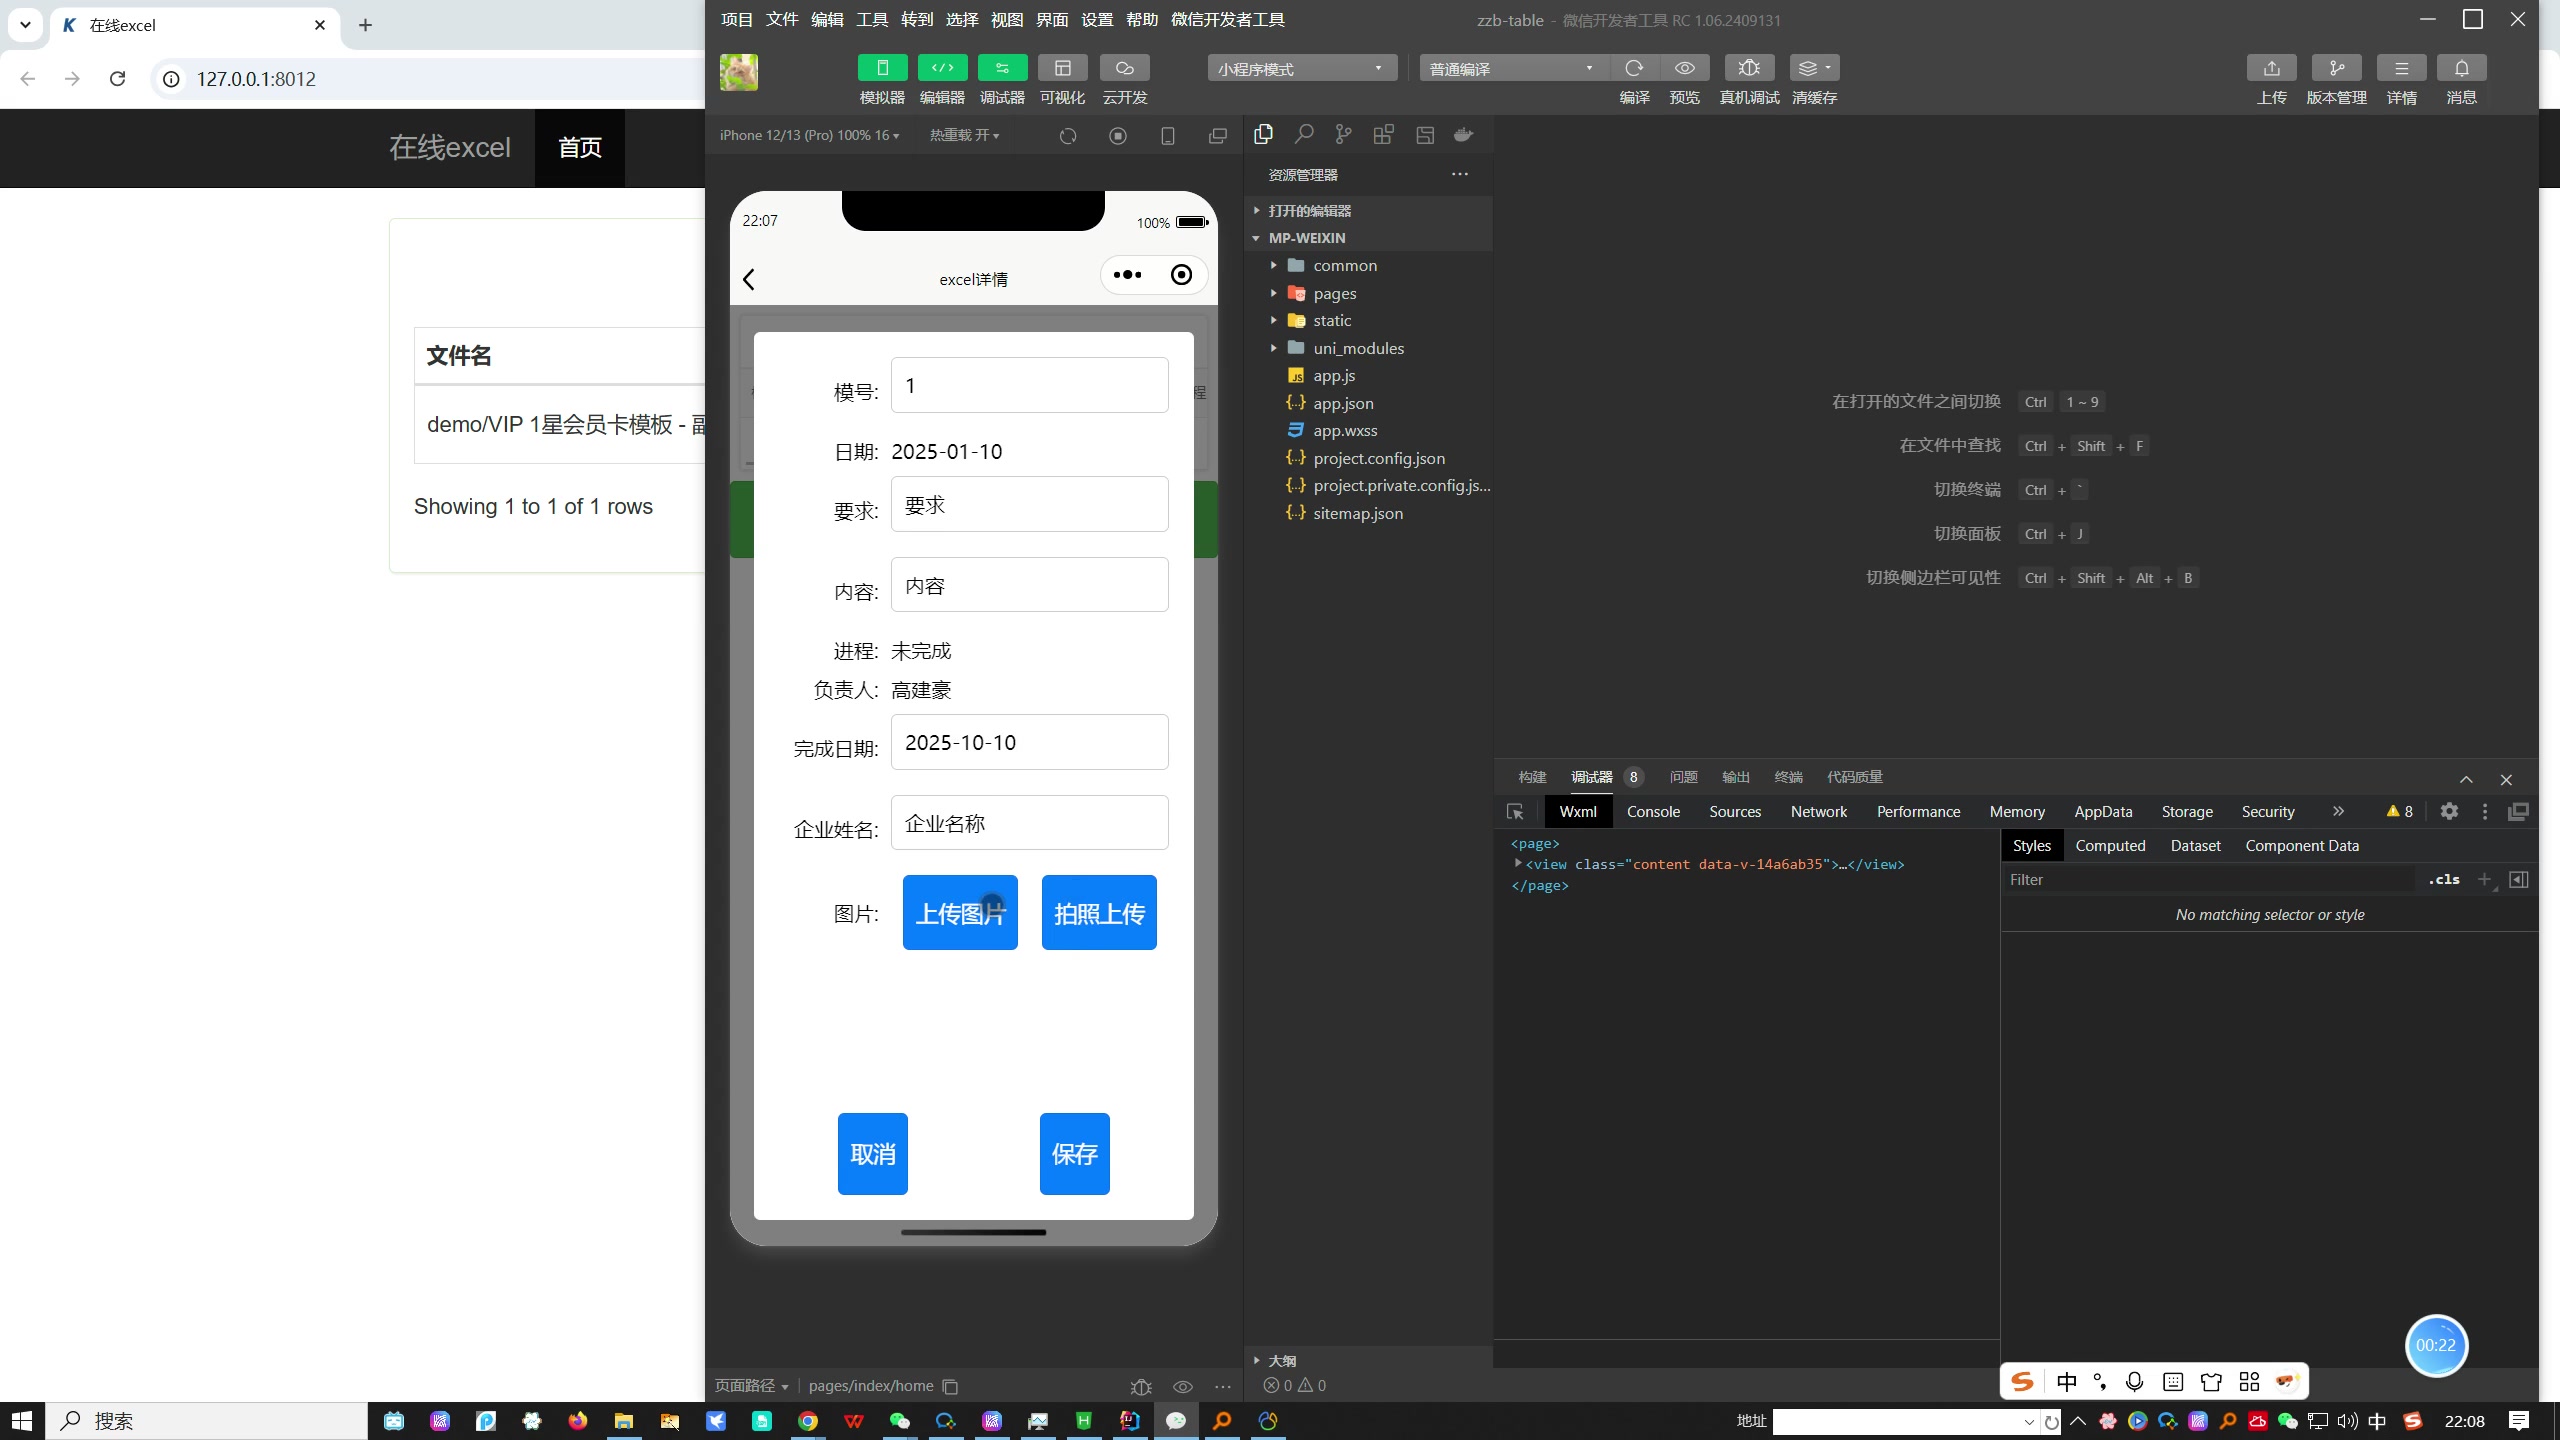Click the upload (上传) icon

(x=2271, y=68)
